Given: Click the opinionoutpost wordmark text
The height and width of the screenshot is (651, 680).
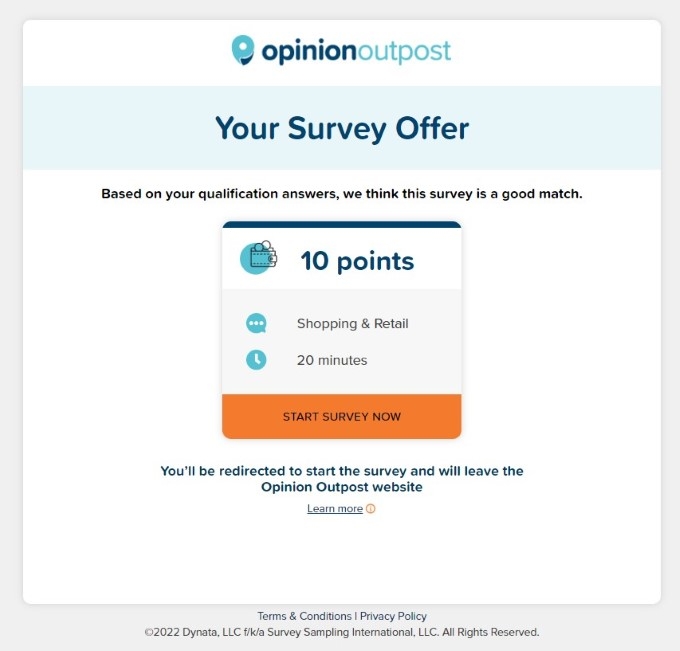Looking at the screenshot, I should coord(356,52).
